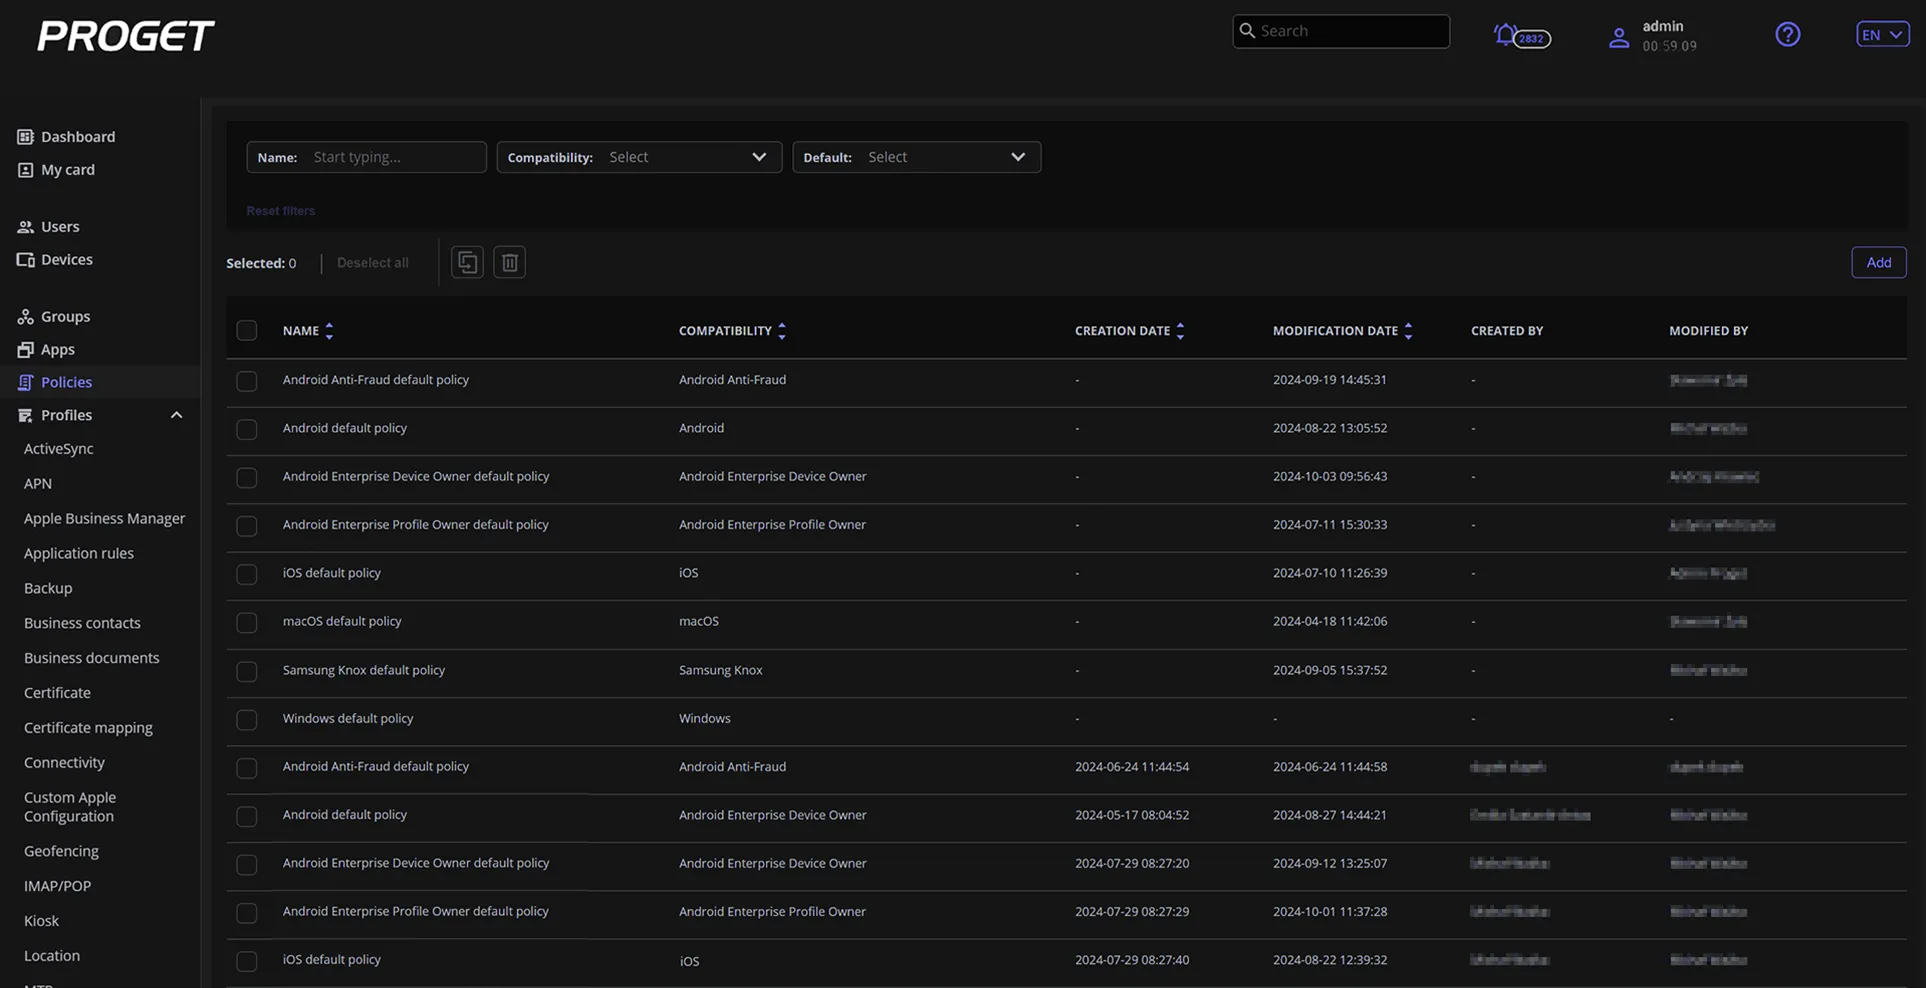Open the Backup profile item
This screenshot has height=988, width=1926.
[48, 589]
